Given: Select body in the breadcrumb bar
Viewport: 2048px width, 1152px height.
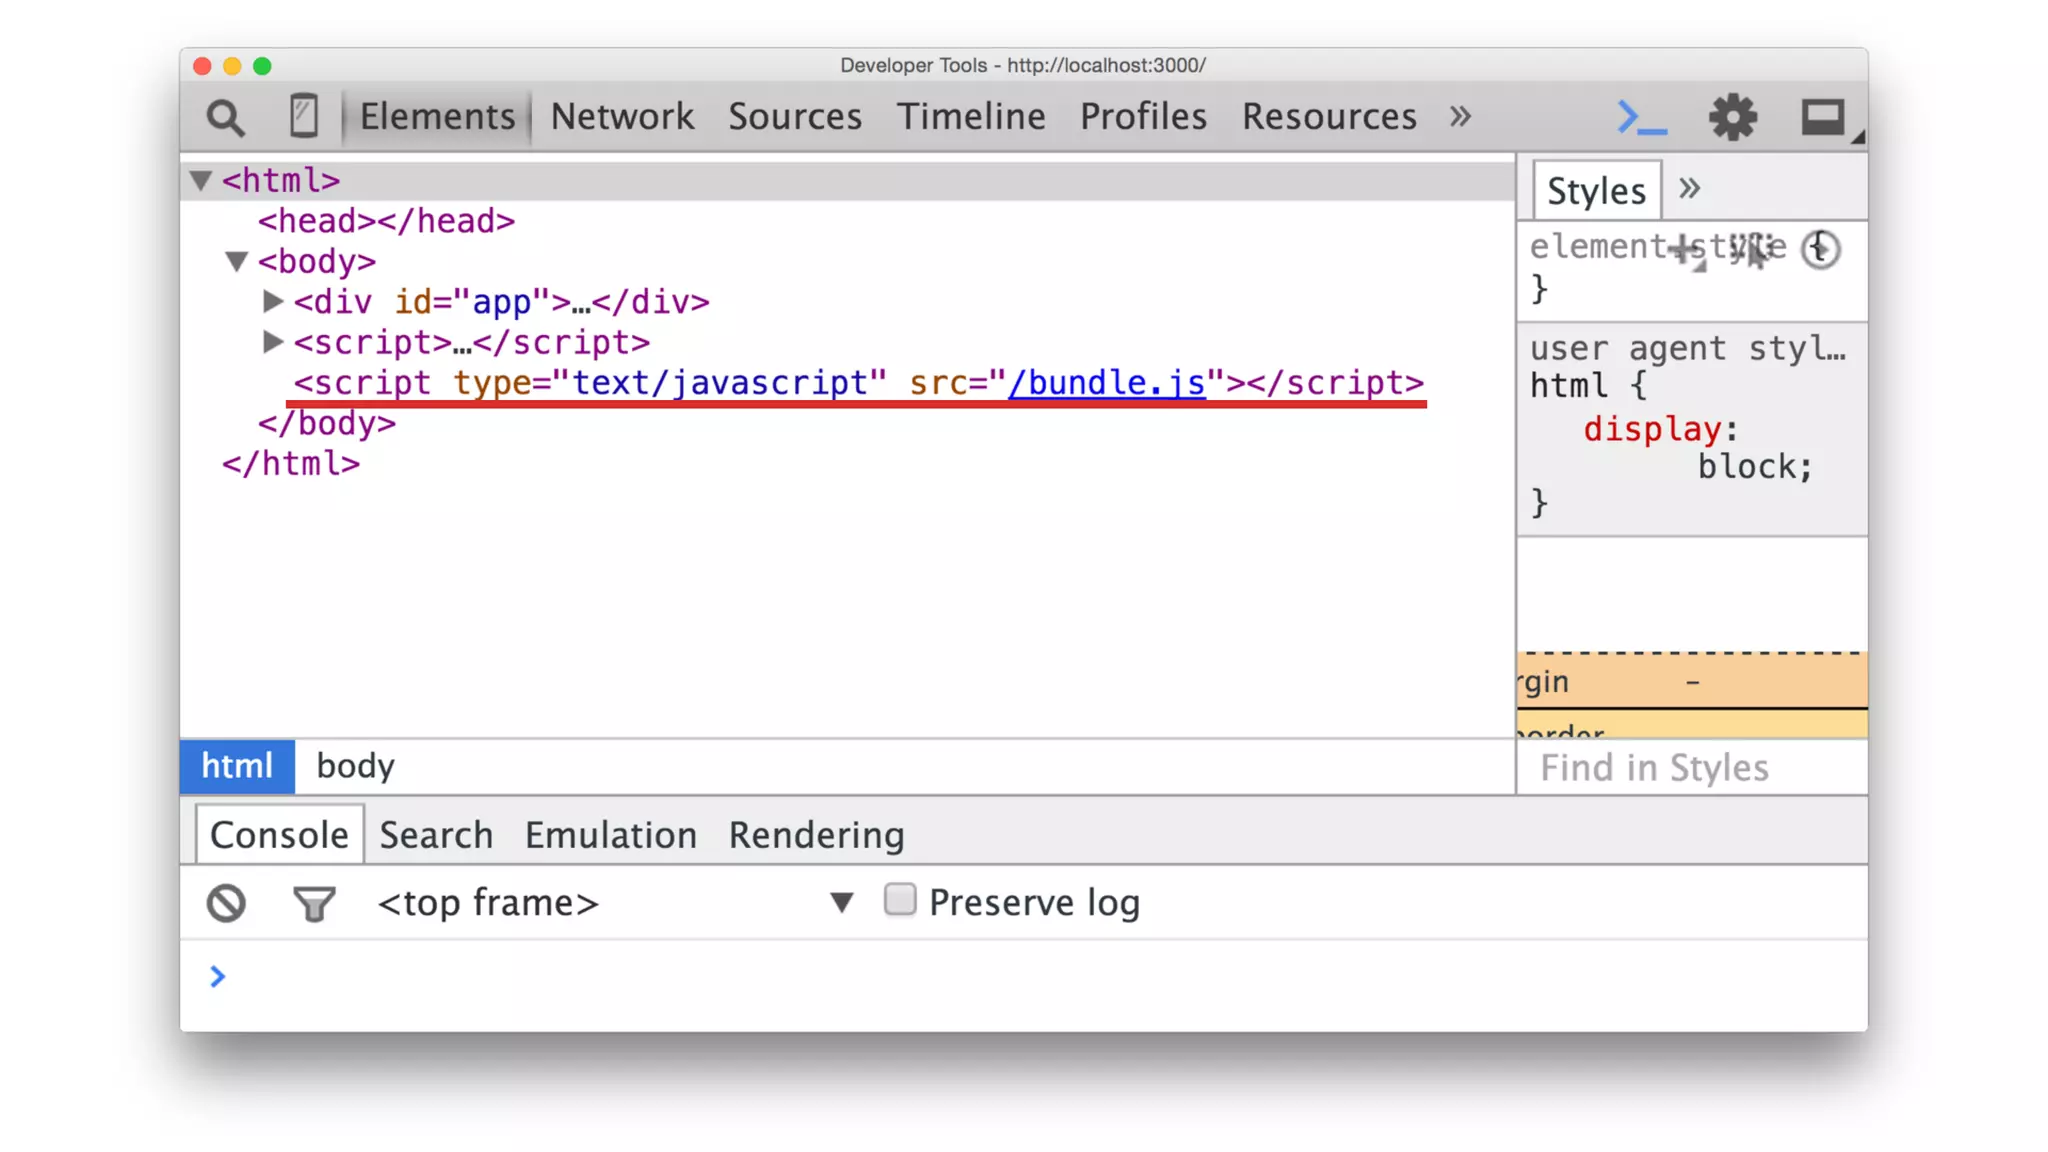Looking at the screenshot, I should pyautogui.click(x=355, y=766).
